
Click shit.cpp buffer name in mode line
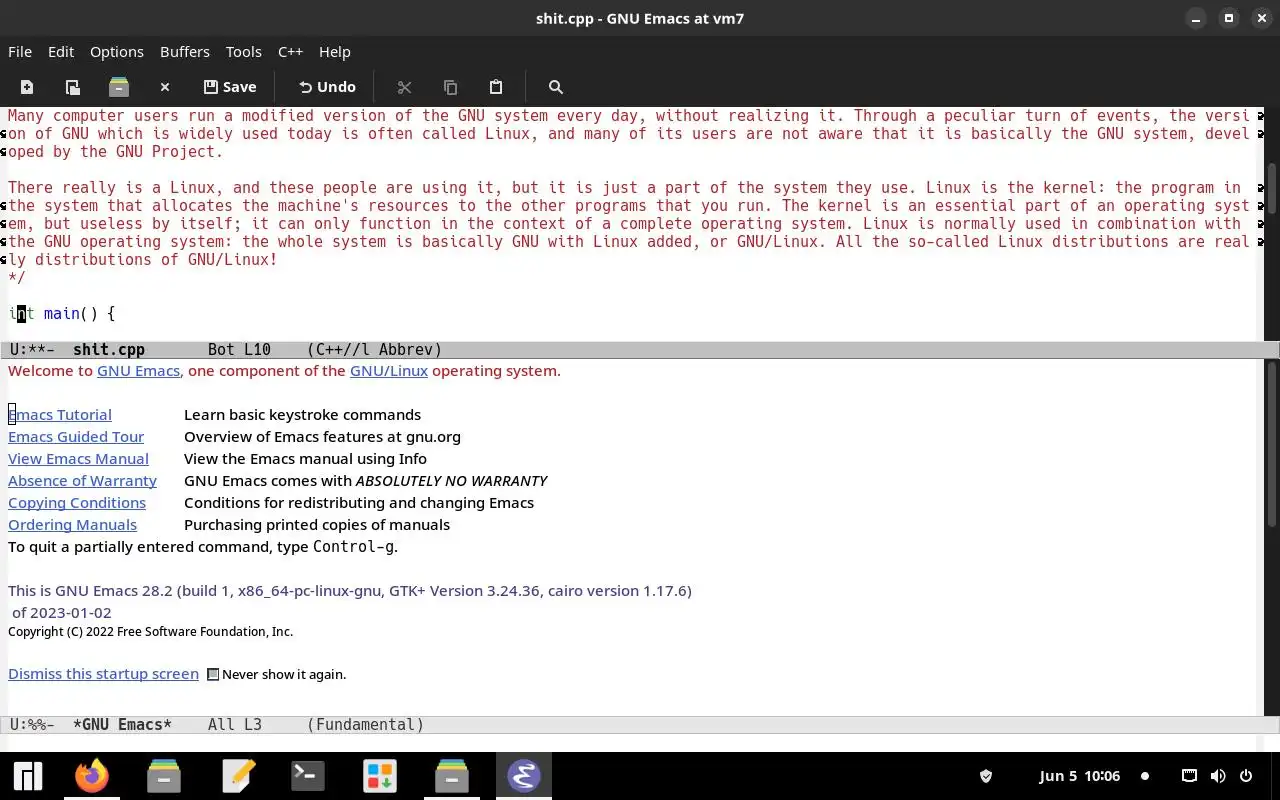click(109, 350)
